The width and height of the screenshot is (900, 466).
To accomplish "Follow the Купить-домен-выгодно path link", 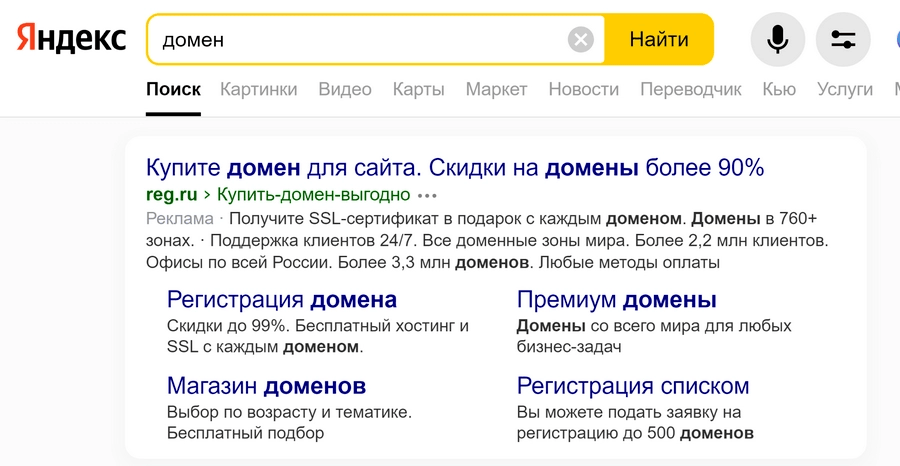I will point(314,195).
